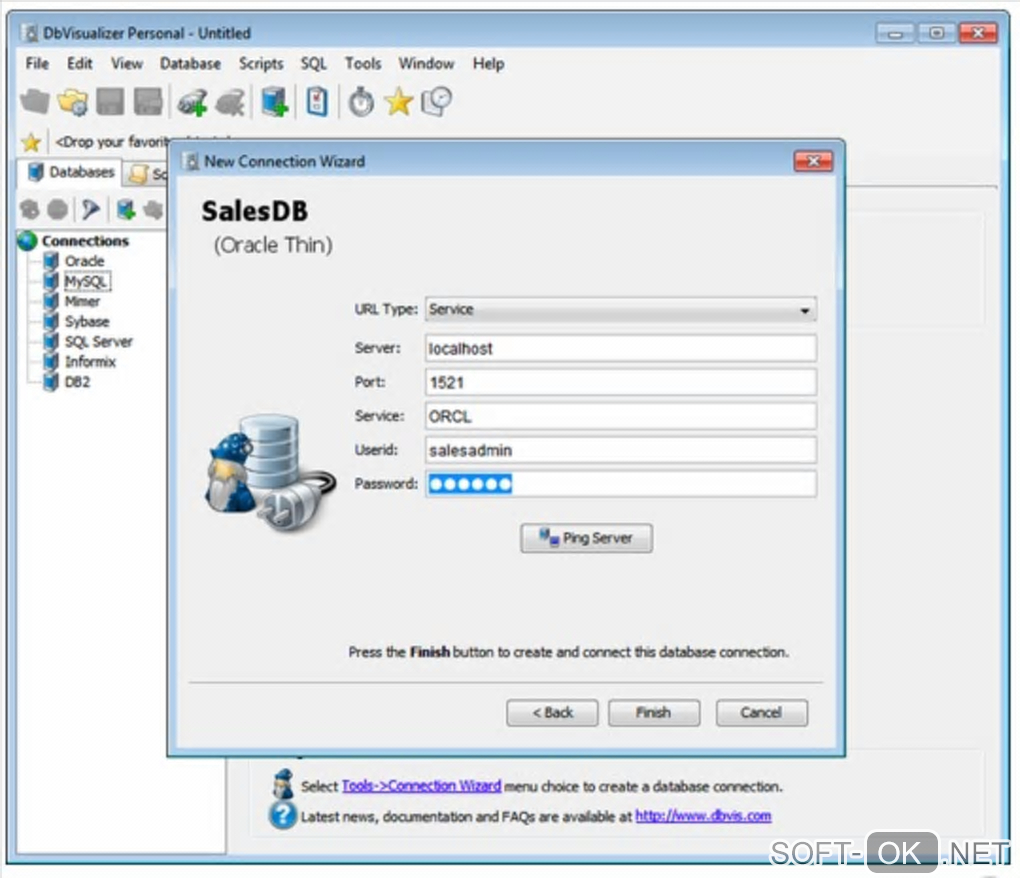Open the File menu
The width and height of the screenshot is (1020, 878).
pyautogui.click(x=37, y=64)
